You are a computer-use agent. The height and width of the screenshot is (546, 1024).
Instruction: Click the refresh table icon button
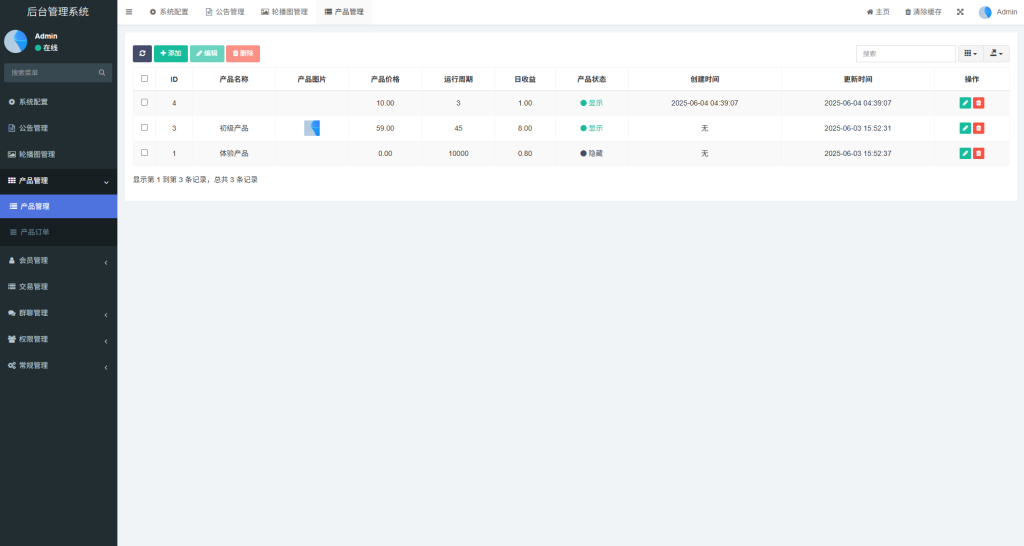(142, 54)
